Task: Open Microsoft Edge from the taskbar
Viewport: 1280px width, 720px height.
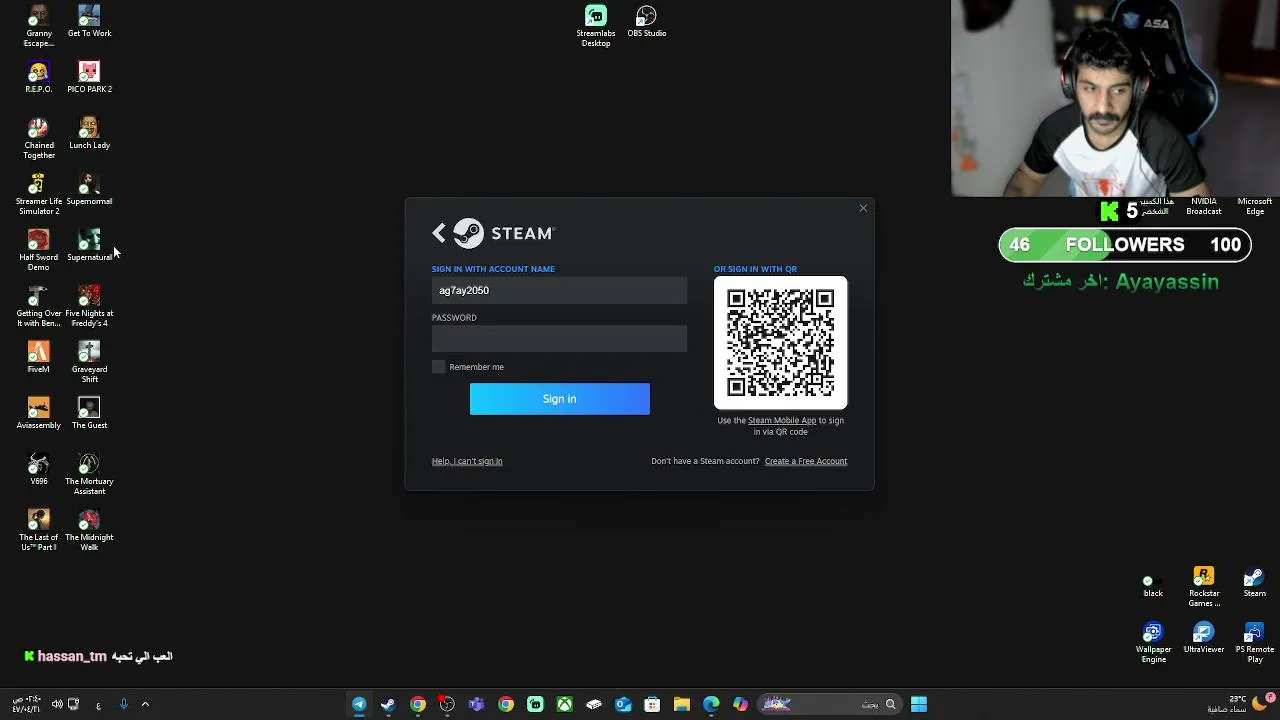Action: pos(711,705)
